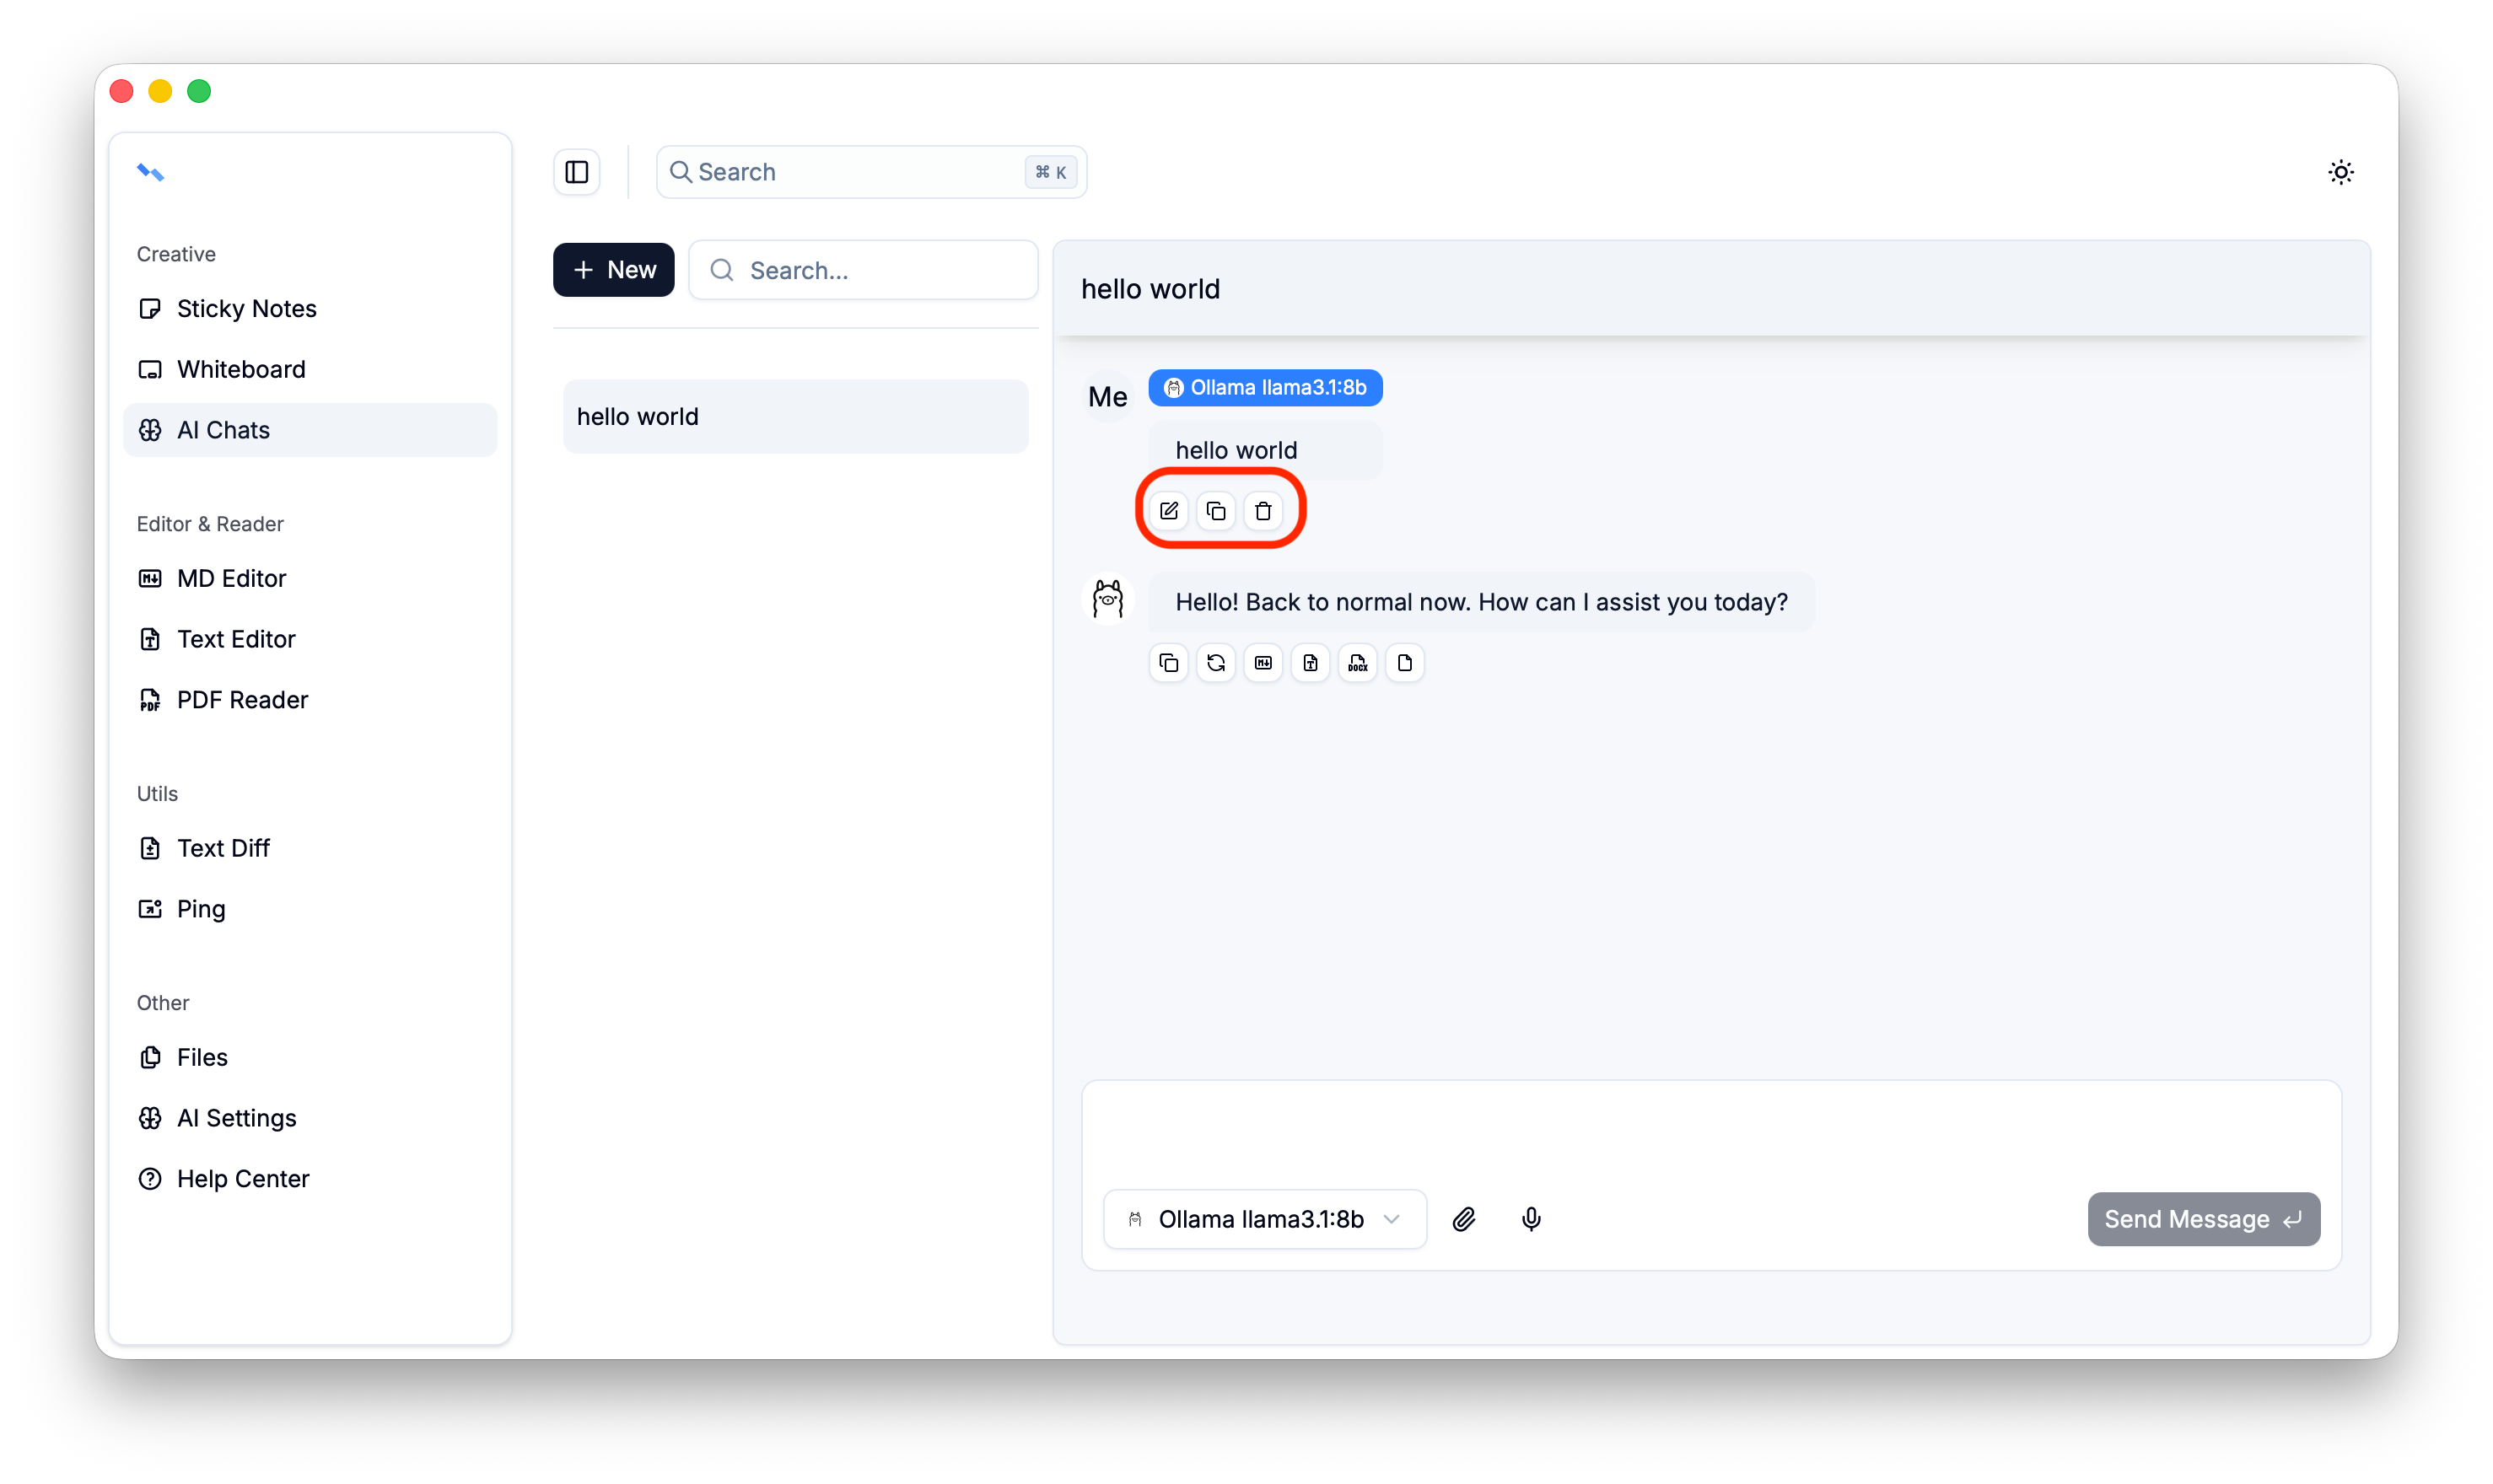Select the 'hello world' chat in list
This screenshot has height=1484, width=2493.
(795, 416)
